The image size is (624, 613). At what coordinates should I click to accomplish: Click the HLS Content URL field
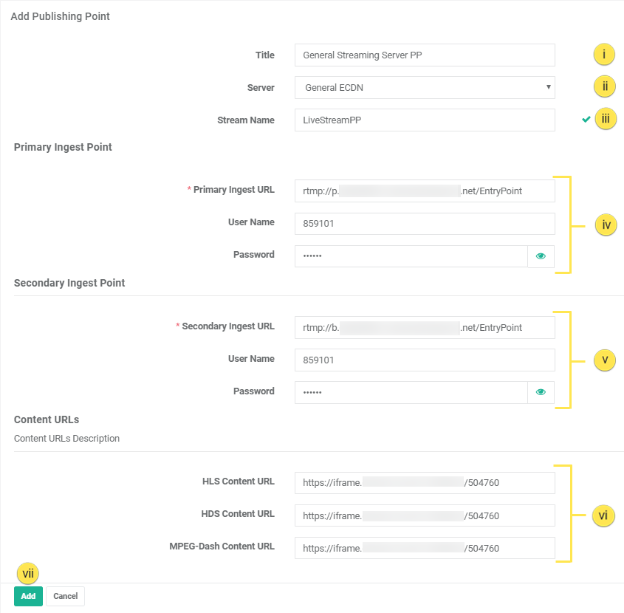coord(425,483)
